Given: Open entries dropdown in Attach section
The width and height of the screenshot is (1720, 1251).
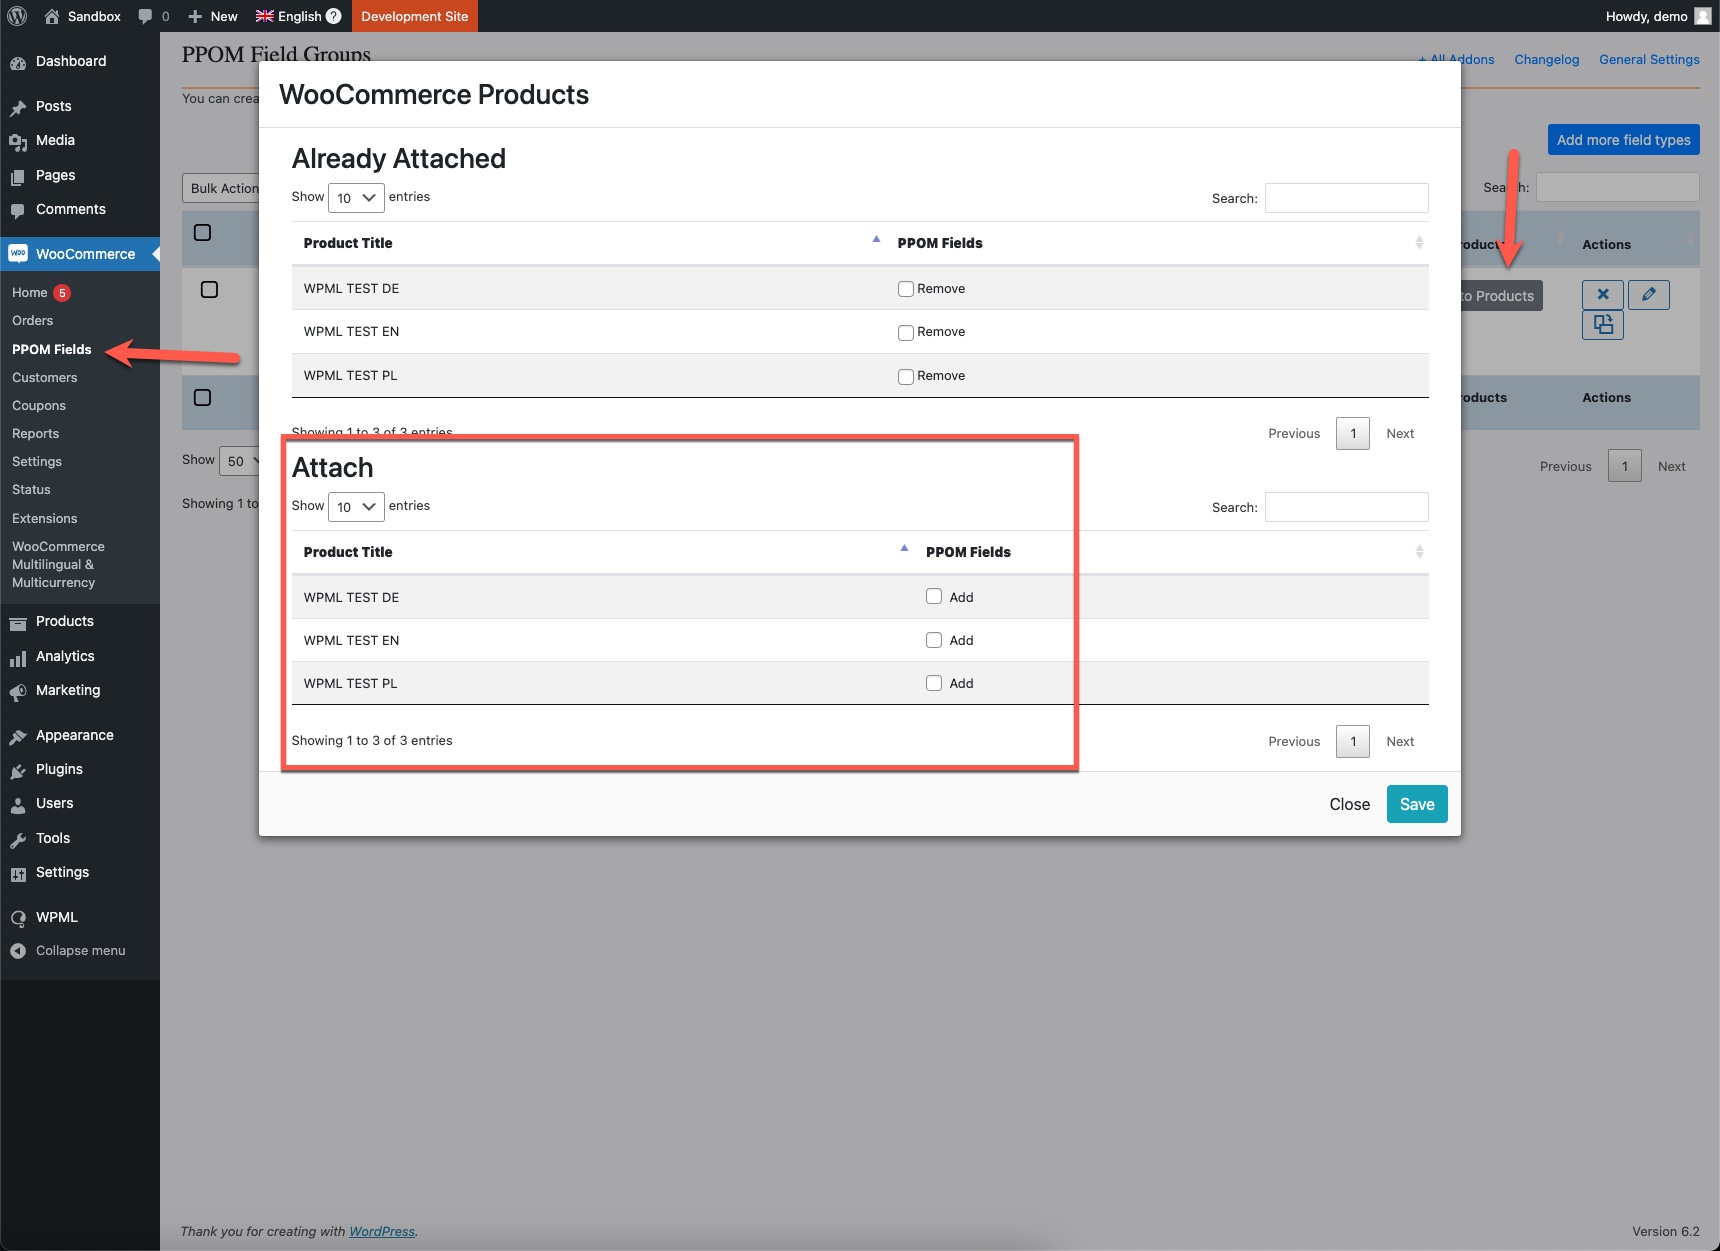Looking at the screenshot, I should click(356, 507).
